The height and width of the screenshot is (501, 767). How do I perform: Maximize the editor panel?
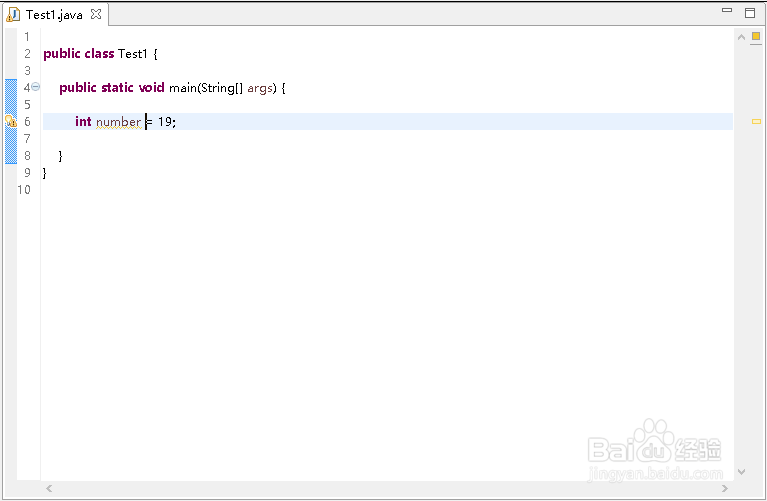click(x=750, y=13)
